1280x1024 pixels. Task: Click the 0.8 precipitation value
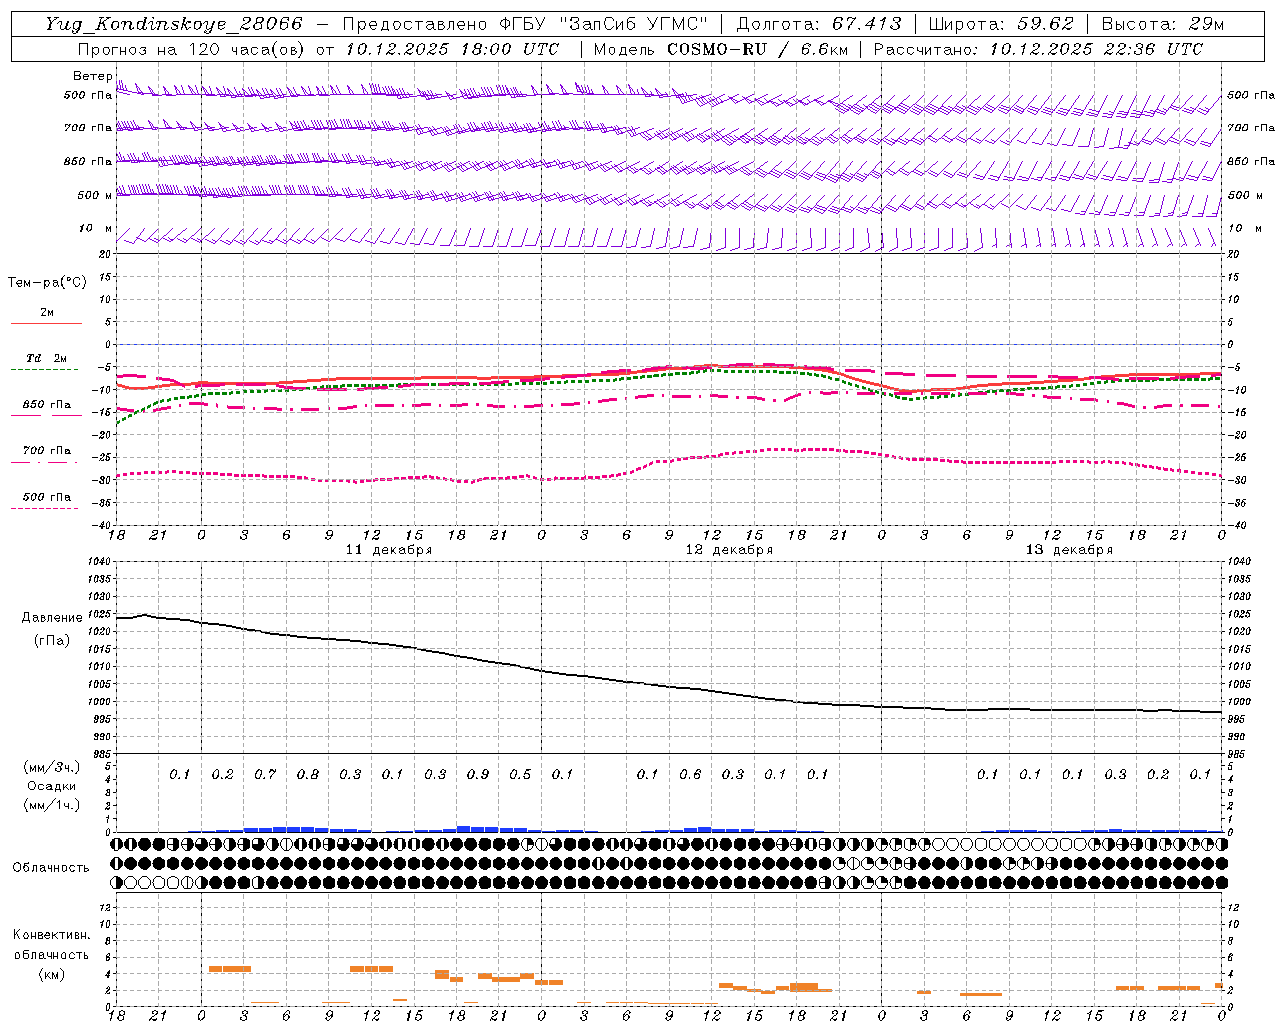pyautogui.click(x=308, y=775)
